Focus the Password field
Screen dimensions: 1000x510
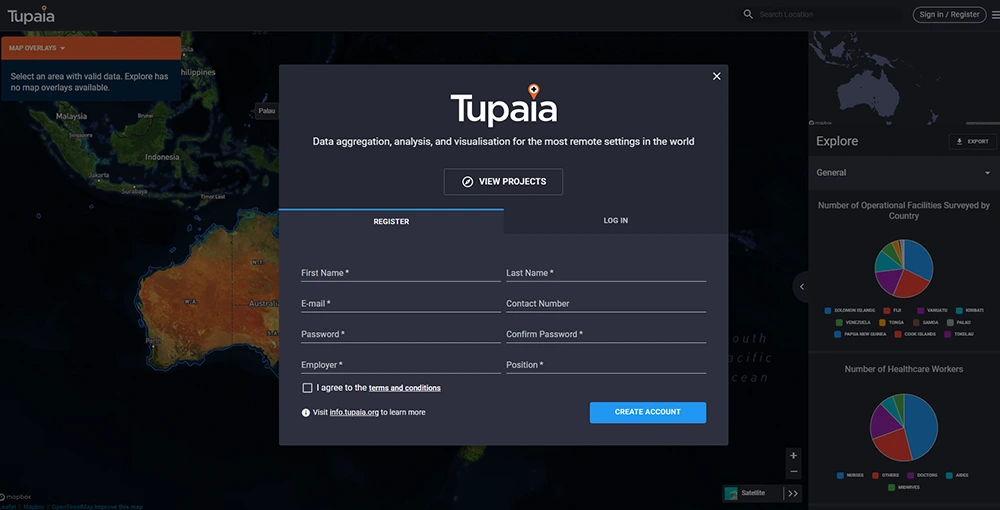pos(401,334)
